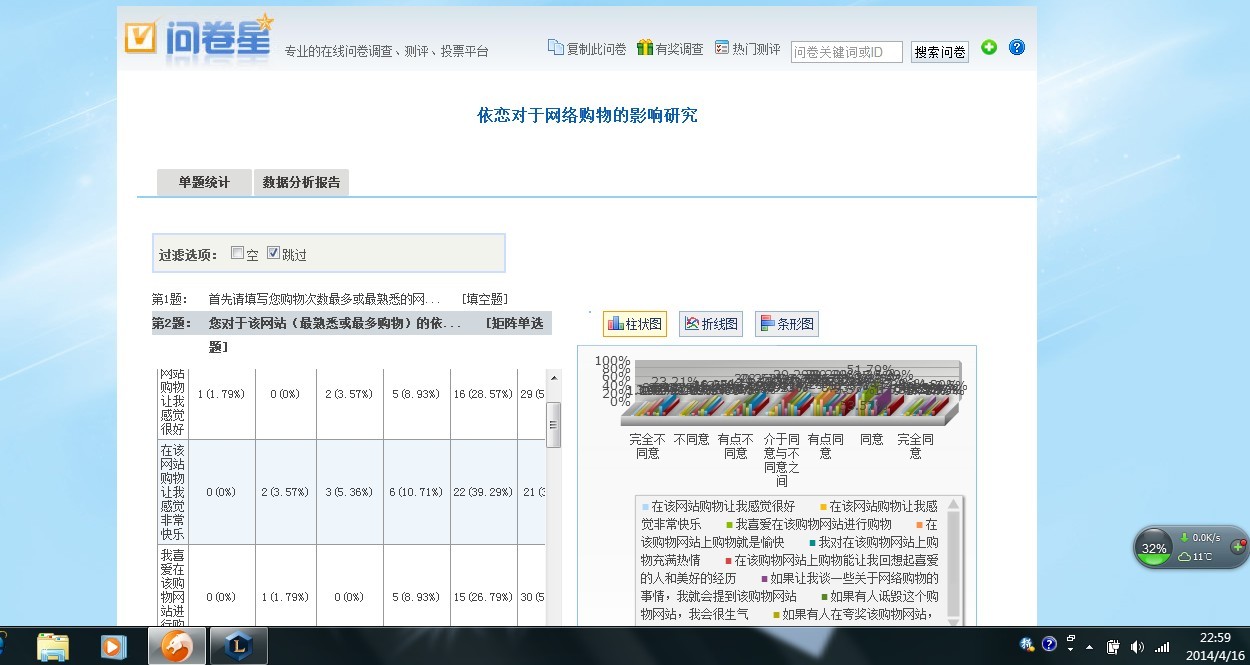Open the League client taskbar icon
Viewport: 1250px width, 665px height.
pos(238,647)
